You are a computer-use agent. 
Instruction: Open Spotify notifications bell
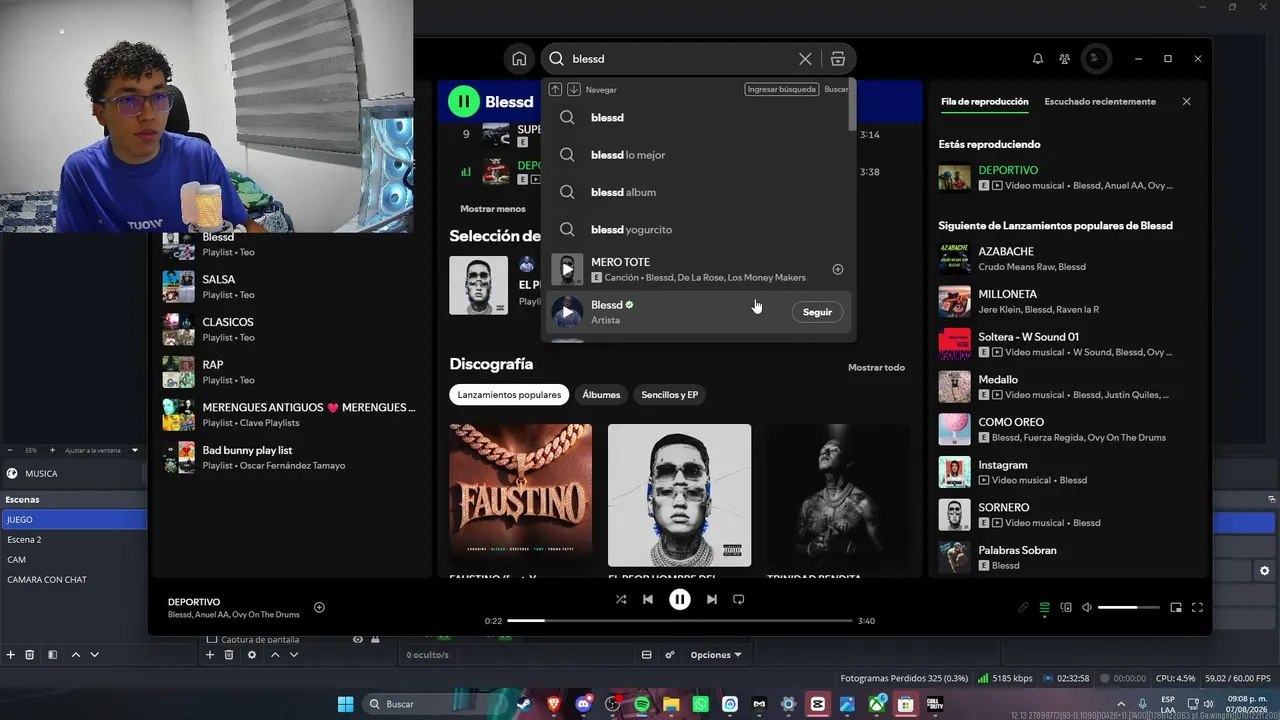pyautogui.click(x=1038, y=59)
